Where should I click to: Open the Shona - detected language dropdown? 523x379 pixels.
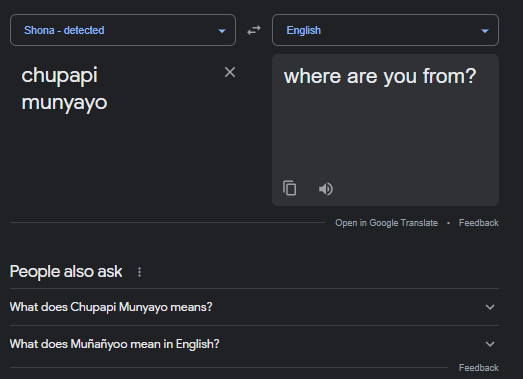click(x=123, y=30)
